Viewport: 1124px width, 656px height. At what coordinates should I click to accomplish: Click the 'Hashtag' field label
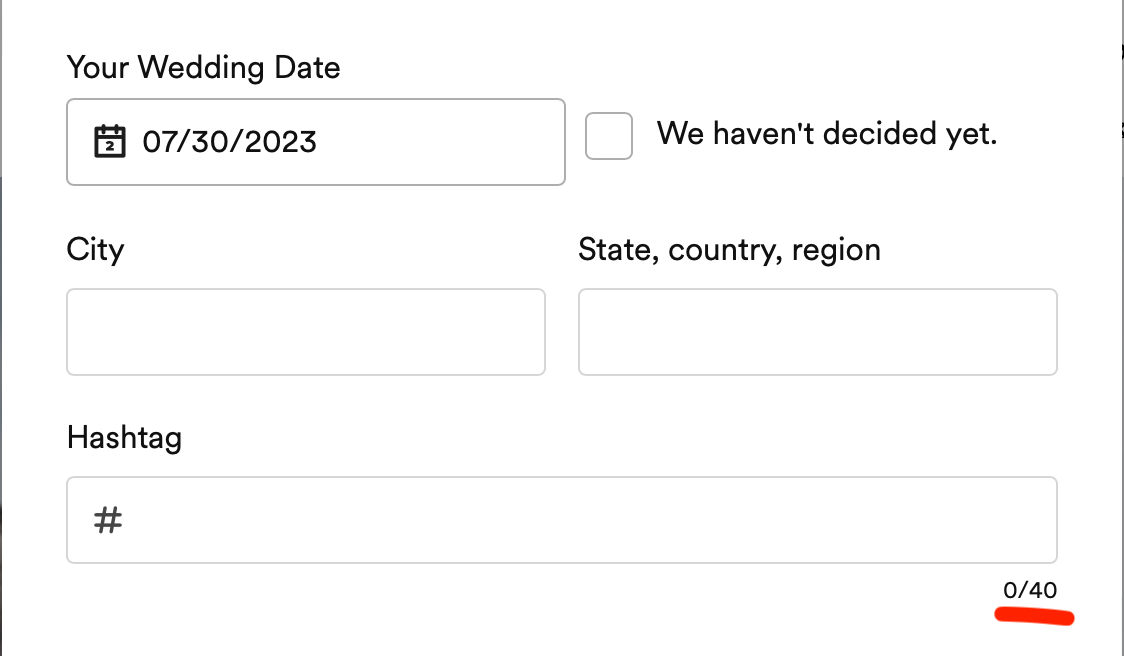(124, 438)
